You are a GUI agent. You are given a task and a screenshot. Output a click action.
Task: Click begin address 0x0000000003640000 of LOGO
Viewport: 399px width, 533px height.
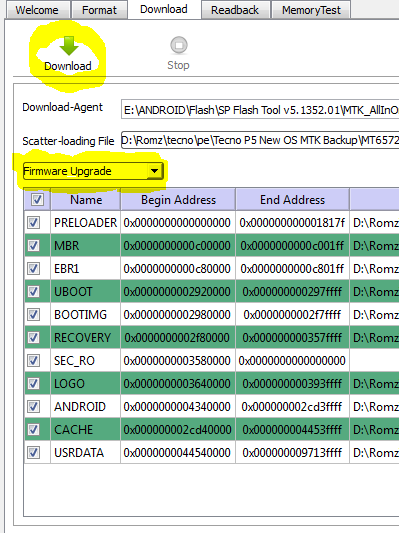[178, 384]
